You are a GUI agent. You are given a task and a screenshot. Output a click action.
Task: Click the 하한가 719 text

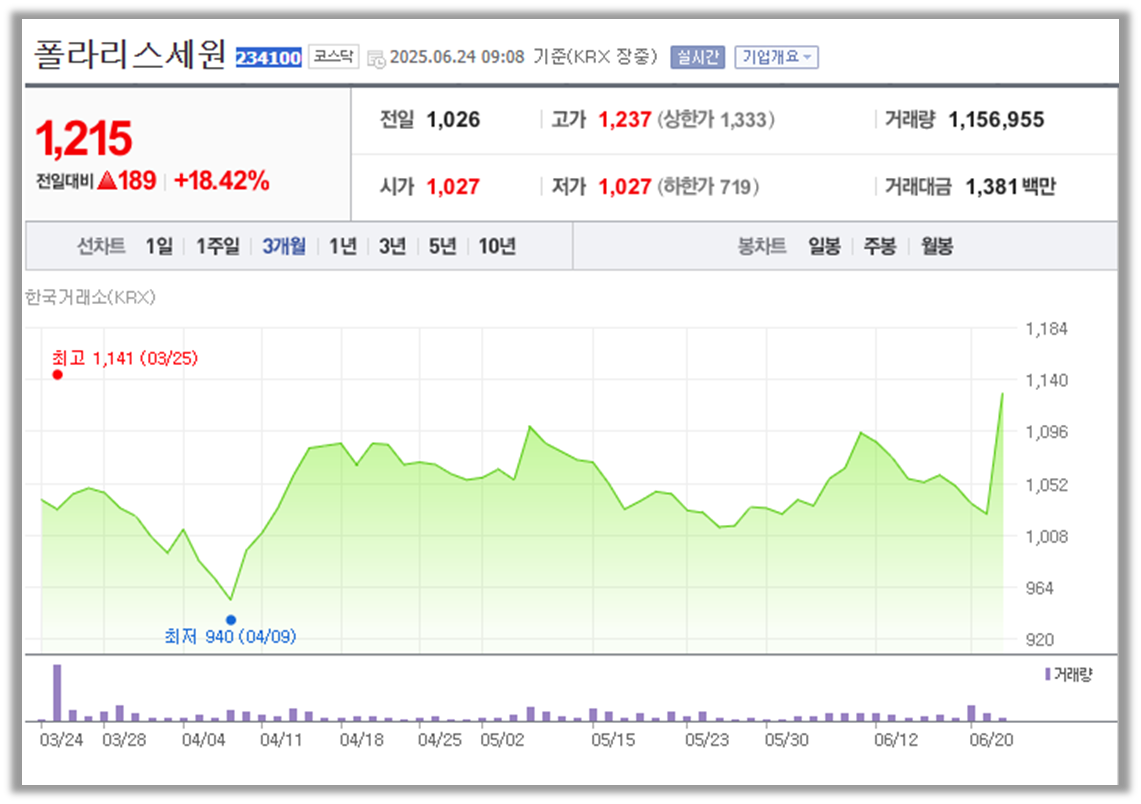point(708,187)
